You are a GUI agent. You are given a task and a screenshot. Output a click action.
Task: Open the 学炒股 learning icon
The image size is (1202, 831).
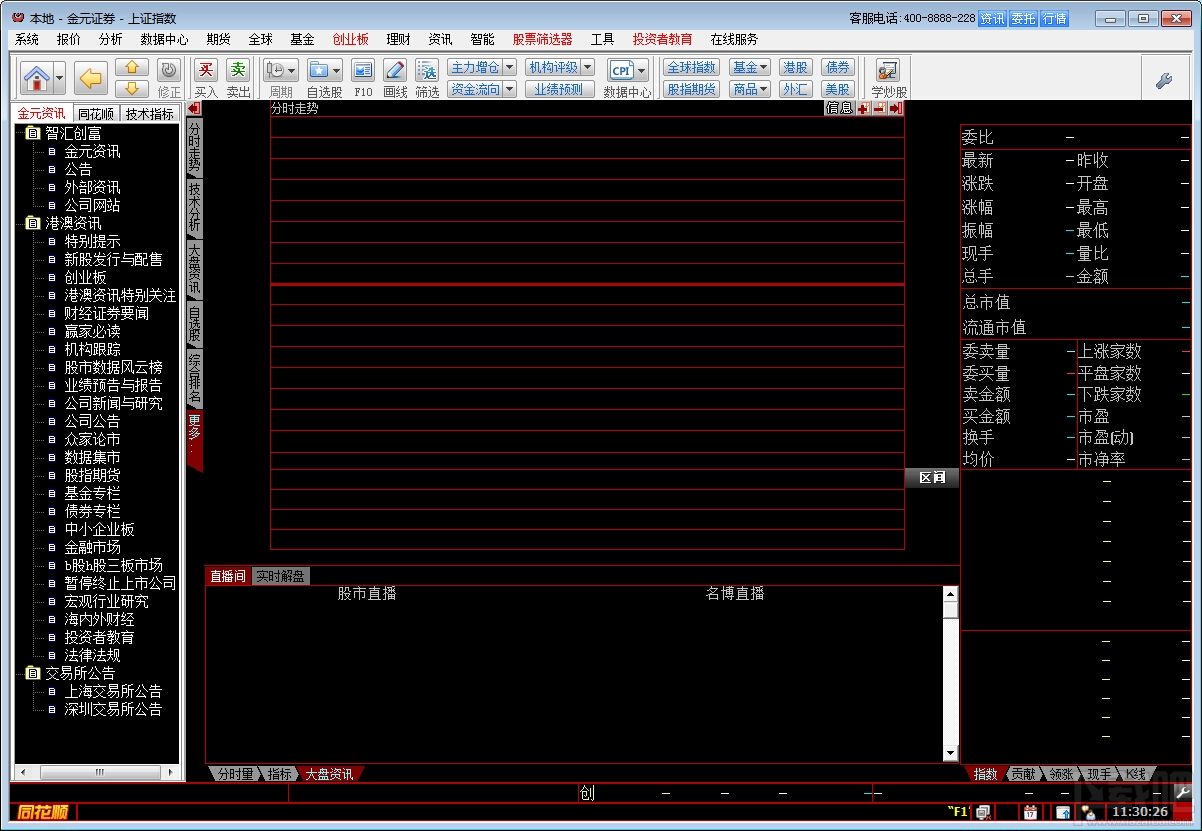click(x=888, y=70)
